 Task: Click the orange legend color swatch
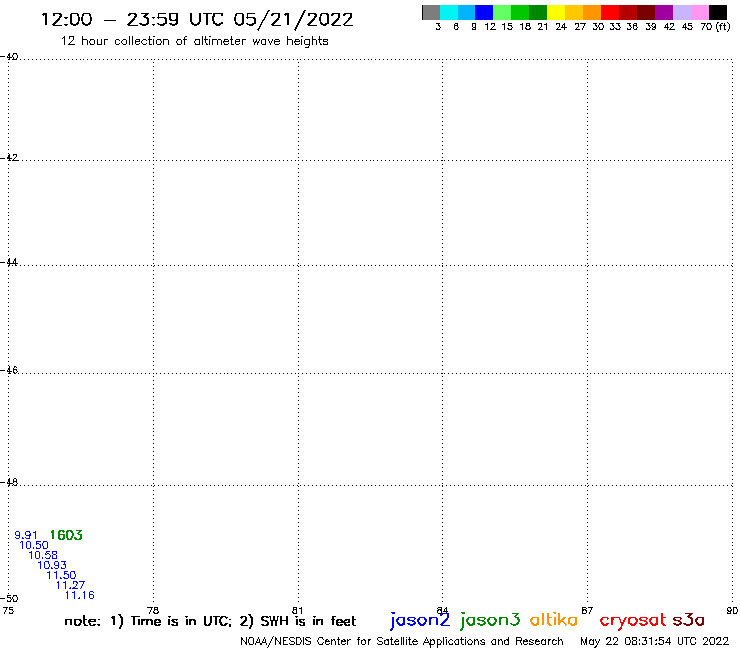[x=592, y=13]
